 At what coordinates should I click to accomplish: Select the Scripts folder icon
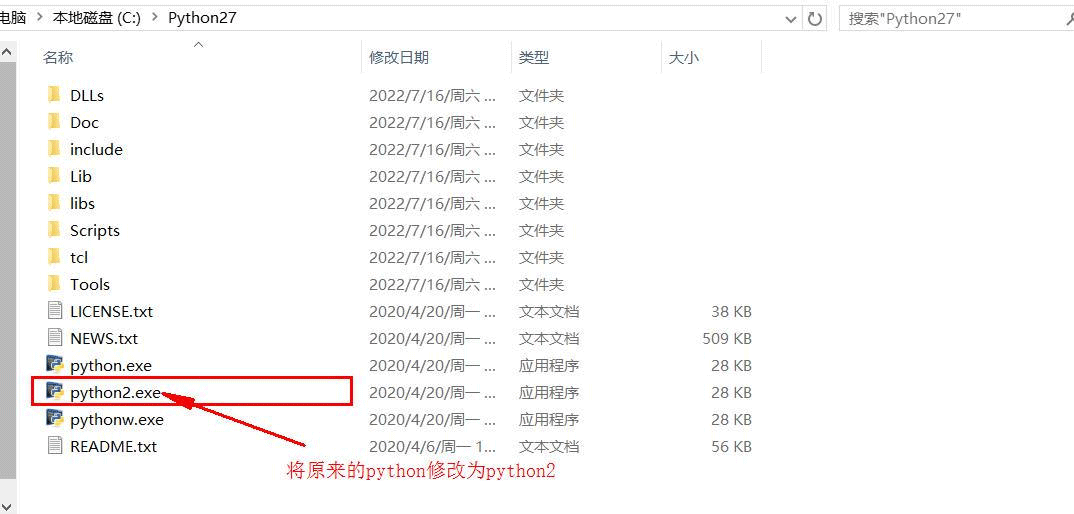point(55,230)
